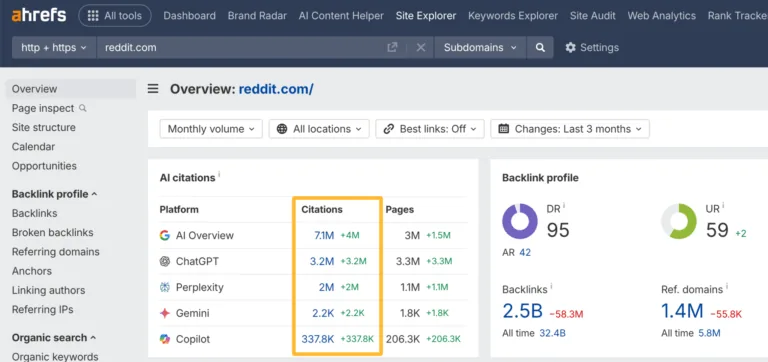The image size is (768, 362).
Task: Click the info icon next to Backlinks
Action: (552, 286)
